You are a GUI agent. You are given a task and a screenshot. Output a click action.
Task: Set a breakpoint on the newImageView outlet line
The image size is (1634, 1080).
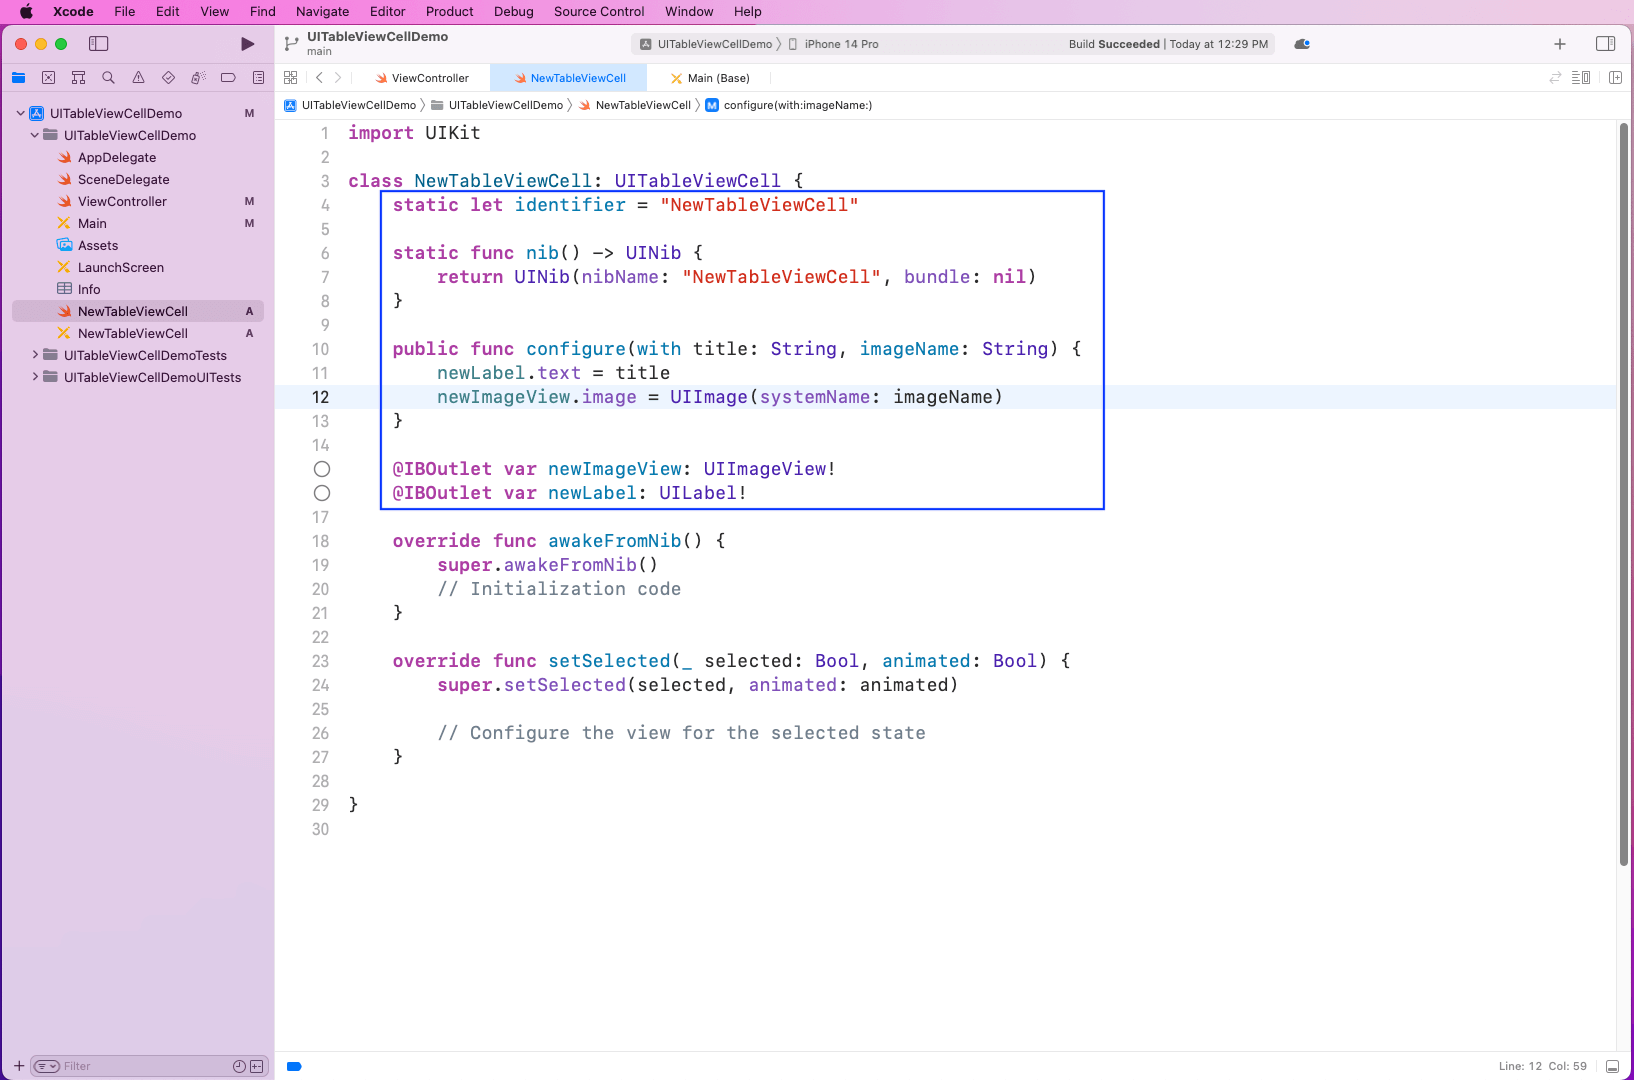coord(322,468)
